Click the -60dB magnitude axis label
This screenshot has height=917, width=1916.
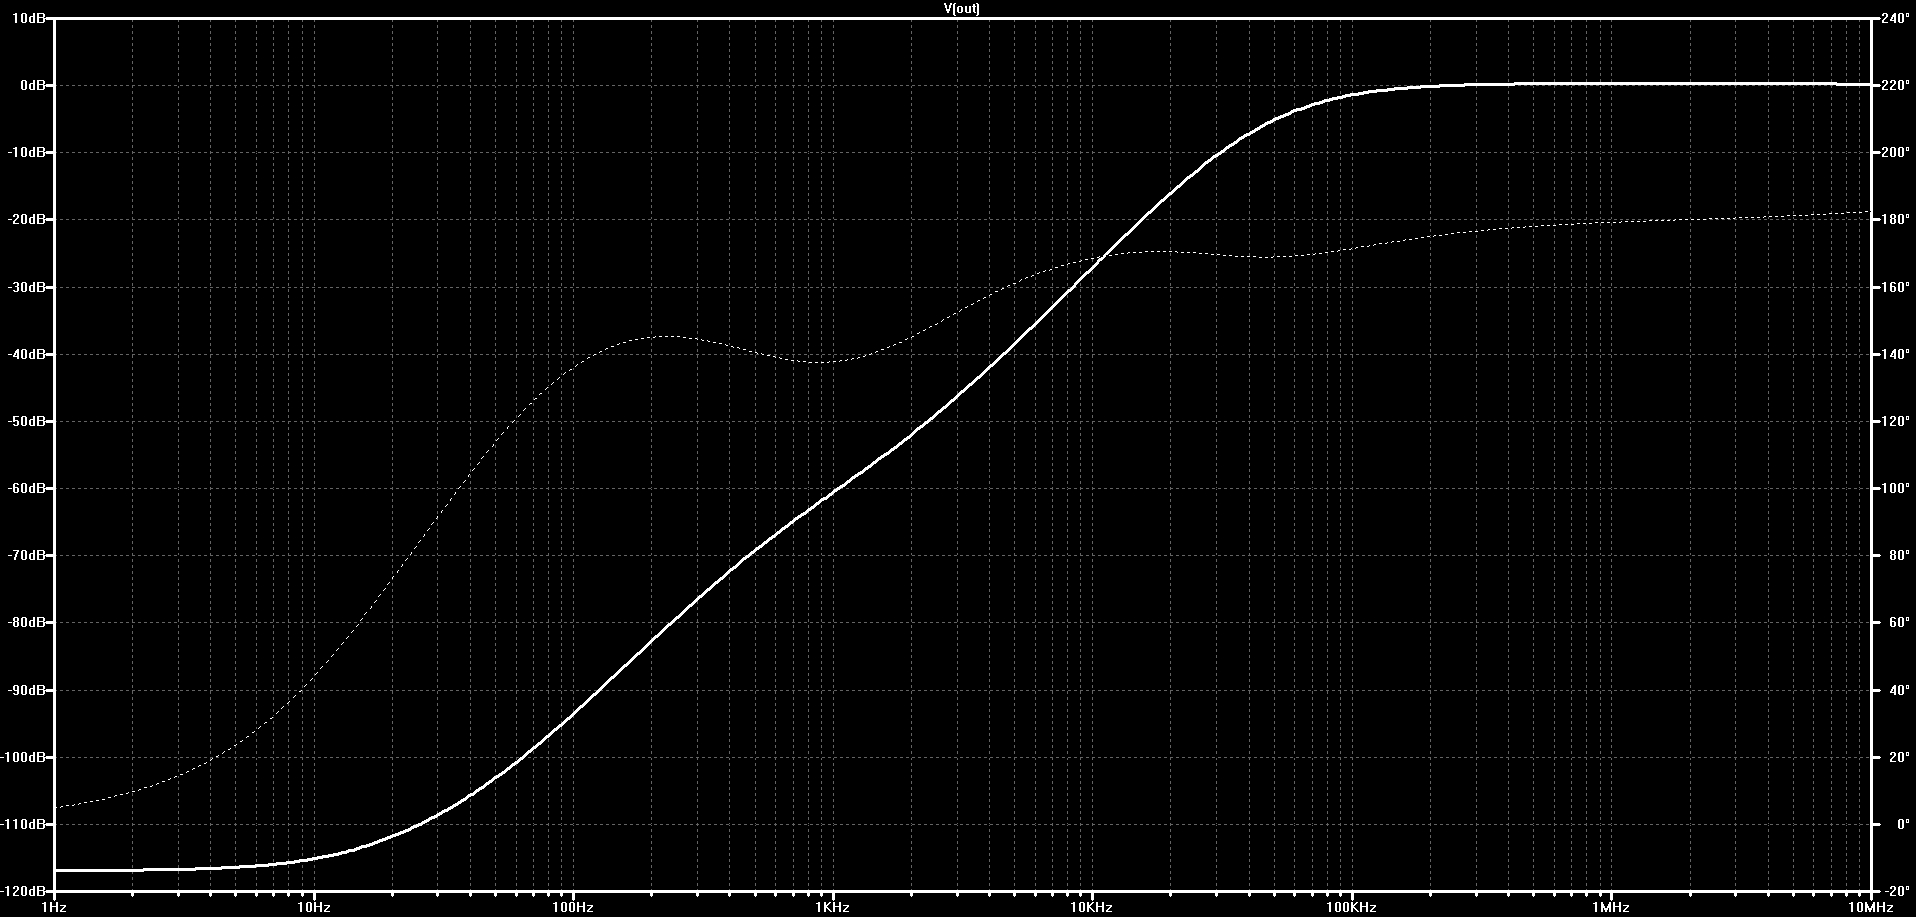[28, 488]
